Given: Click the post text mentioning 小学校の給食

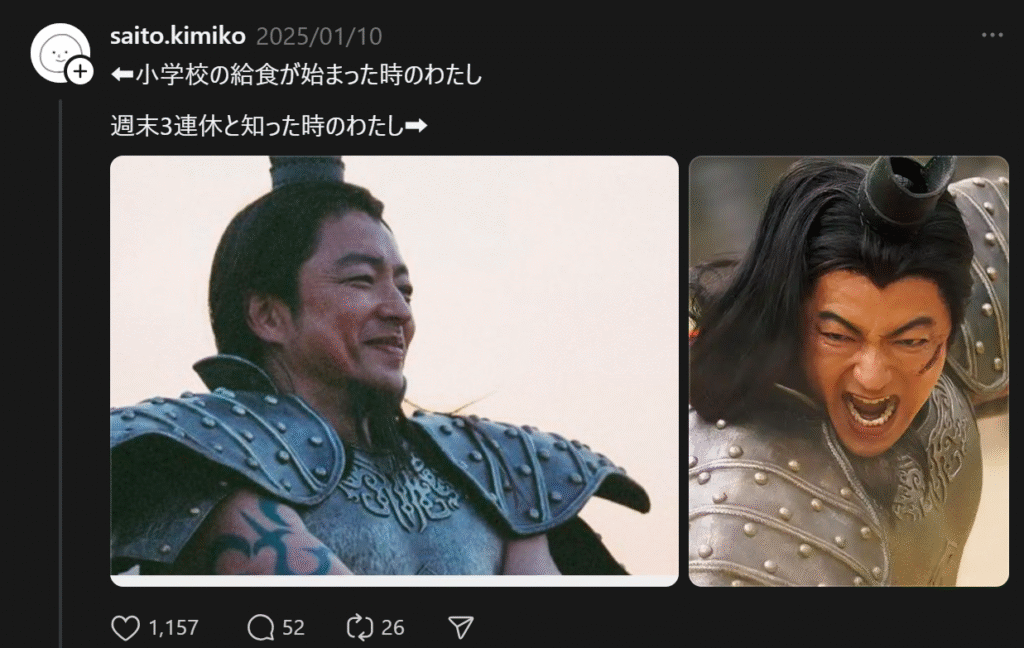Looking at the screenshot, I should tap(296, 74).
